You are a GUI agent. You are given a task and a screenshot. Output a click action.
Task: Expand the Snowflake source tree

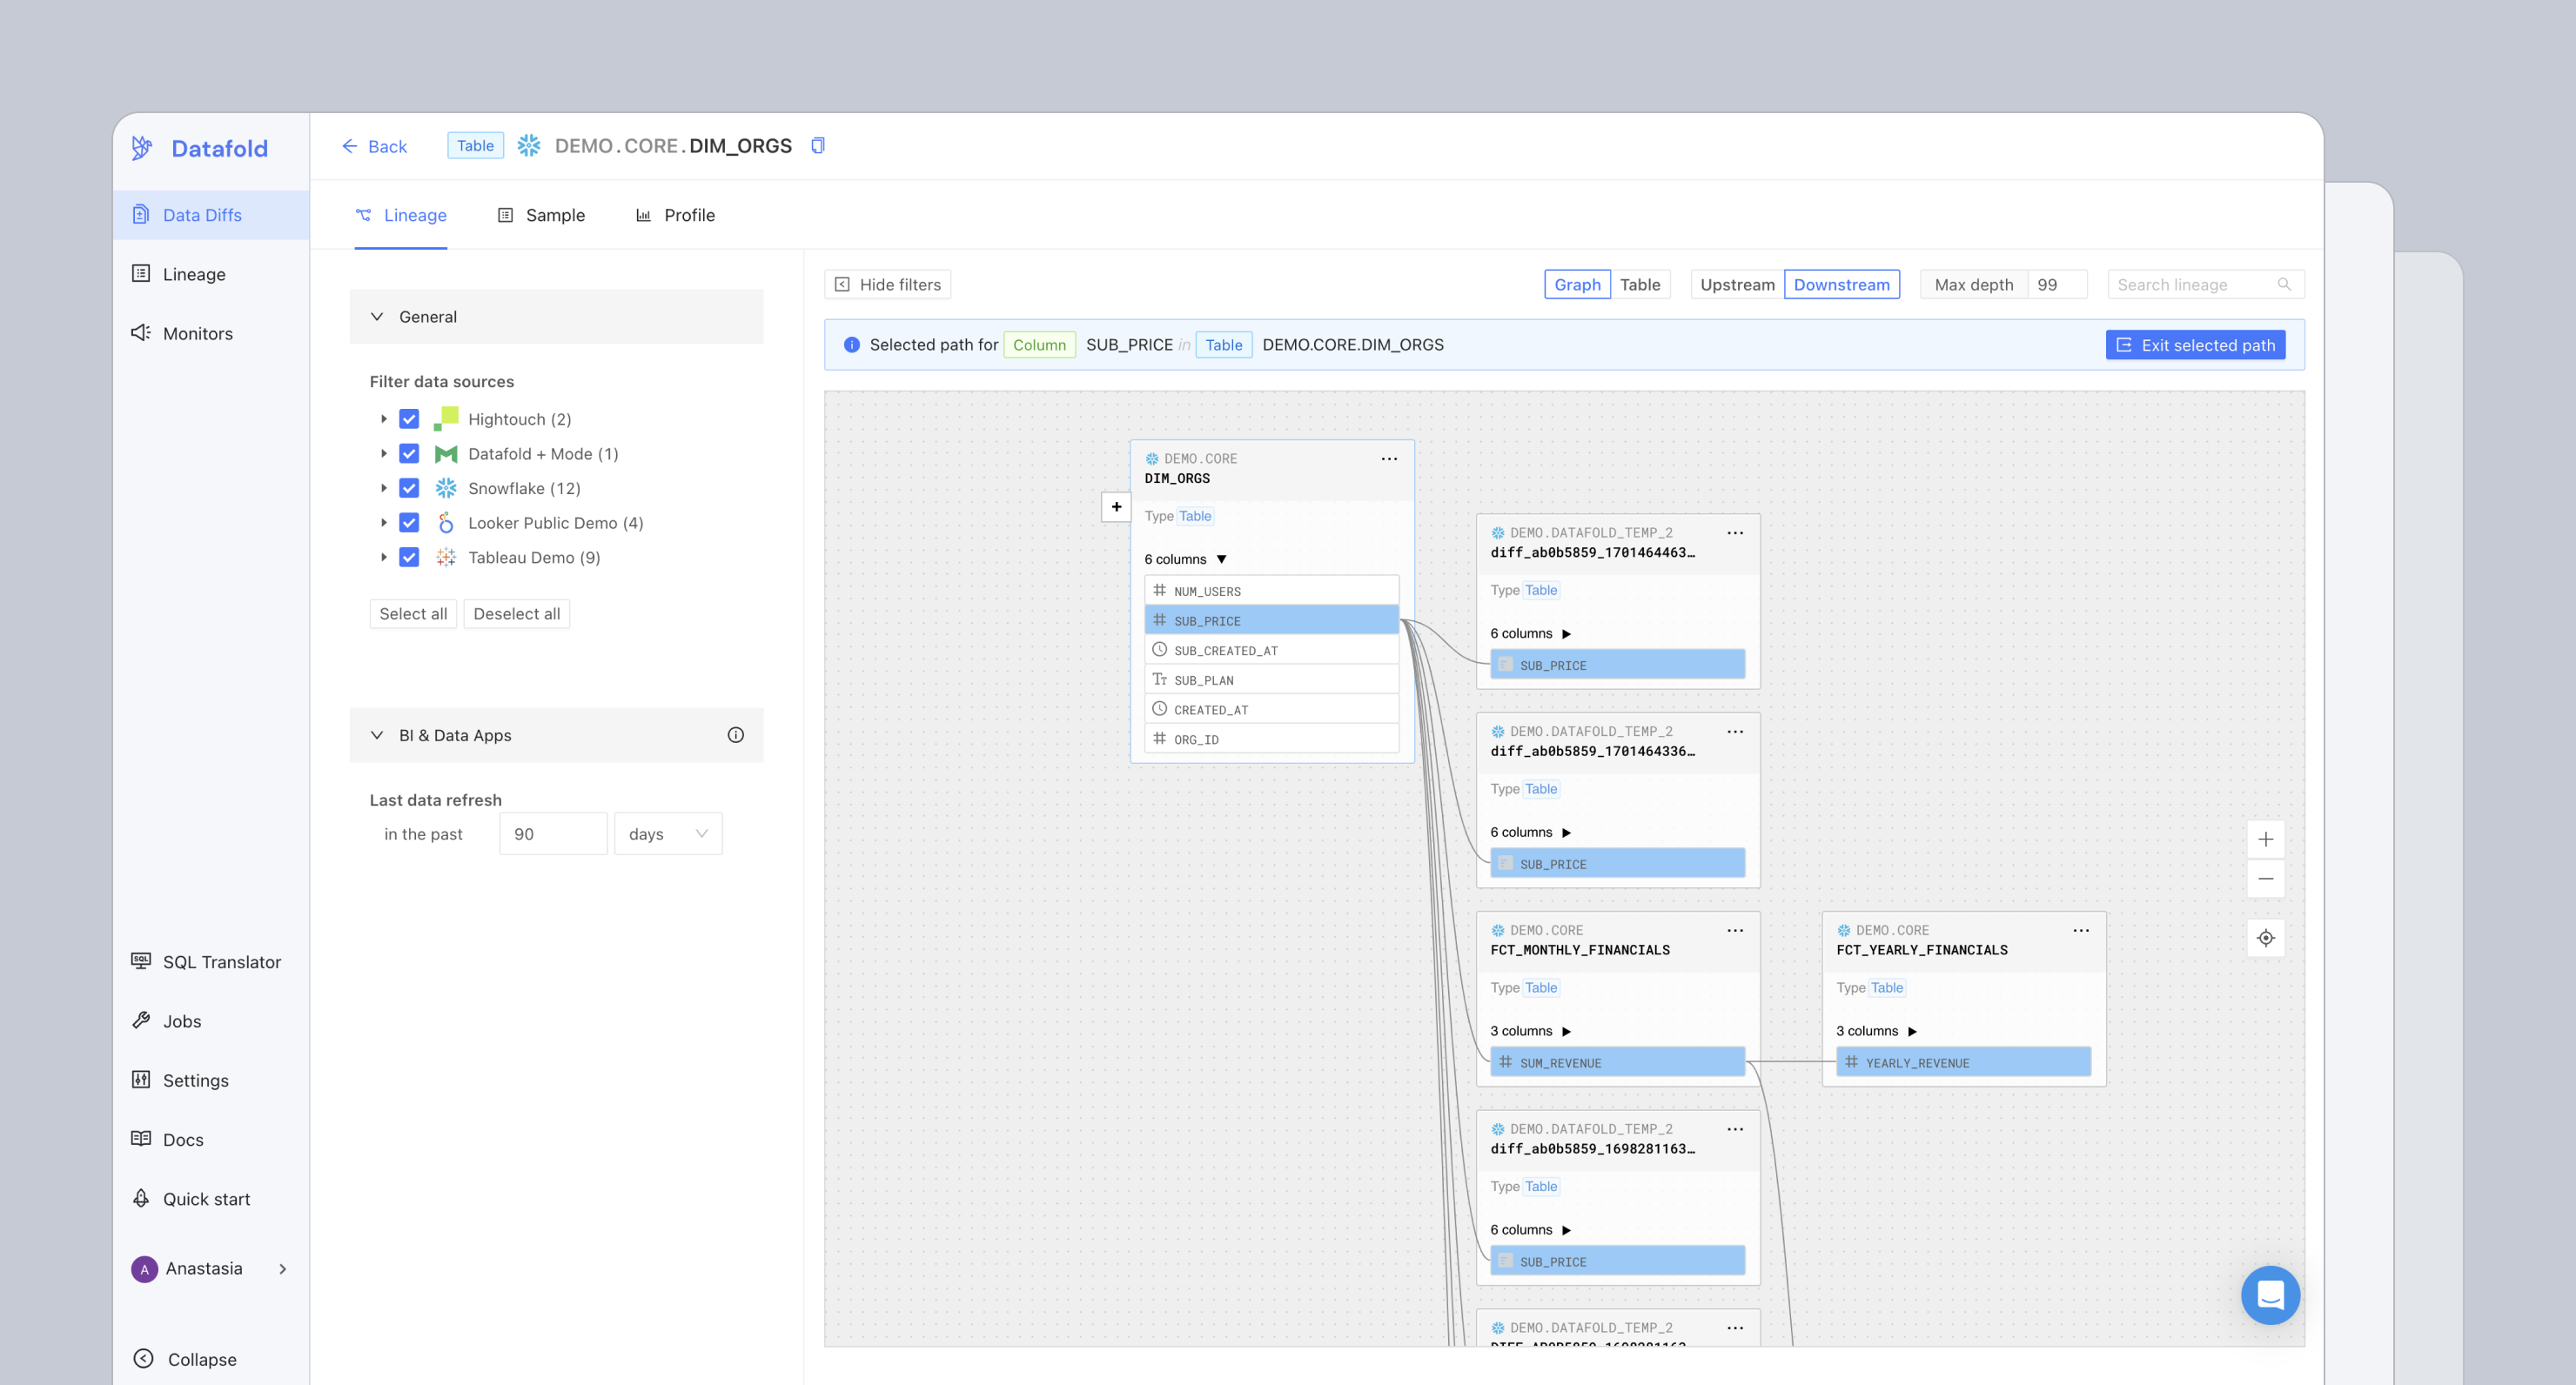[x=383, y=488]
